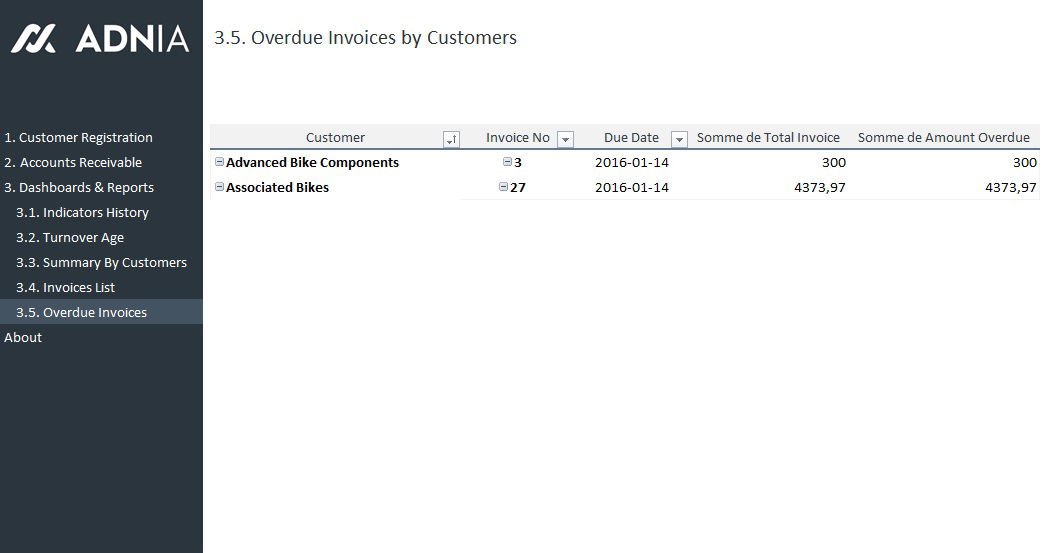The height and width of the screenshot is (553, 1045).
Task: Open Summary By Customers report
Action: coord(101,263)
